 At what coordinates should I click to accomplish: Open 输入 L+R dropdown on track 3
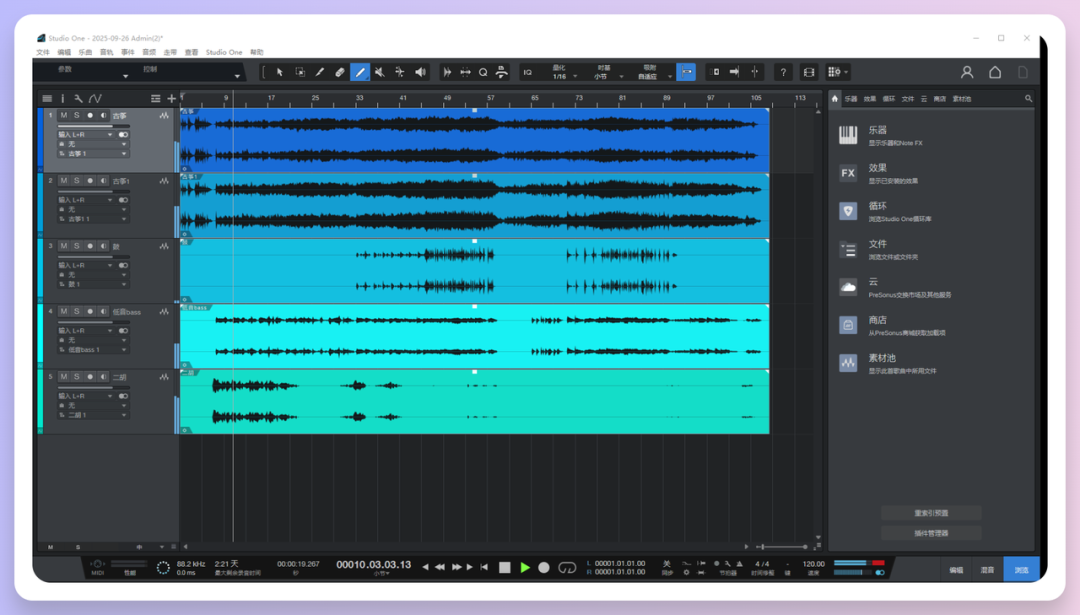(x=85, y=265)
